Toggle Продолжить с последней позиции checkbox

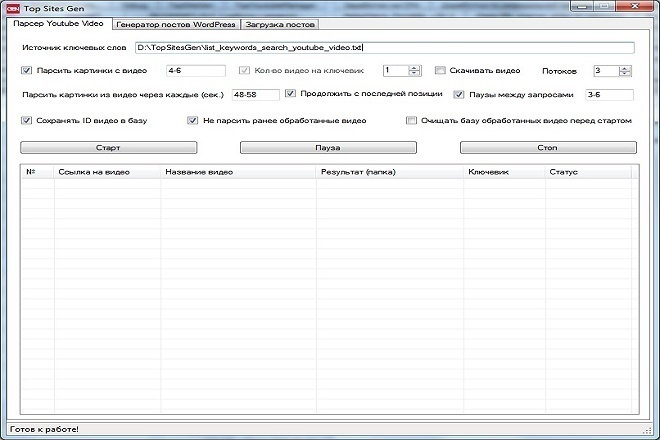[x=290, y=93]
